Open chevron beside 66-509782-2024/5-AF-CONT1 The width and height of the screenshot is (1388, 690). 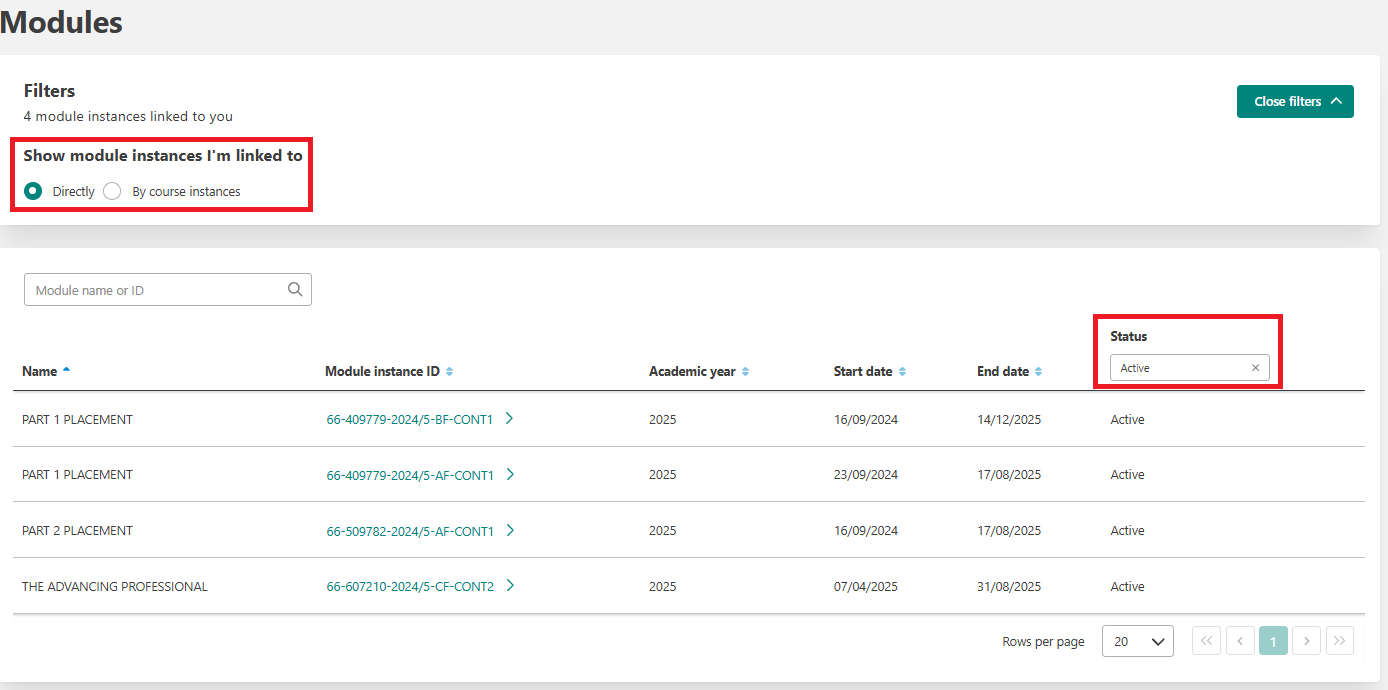point(510,531)
